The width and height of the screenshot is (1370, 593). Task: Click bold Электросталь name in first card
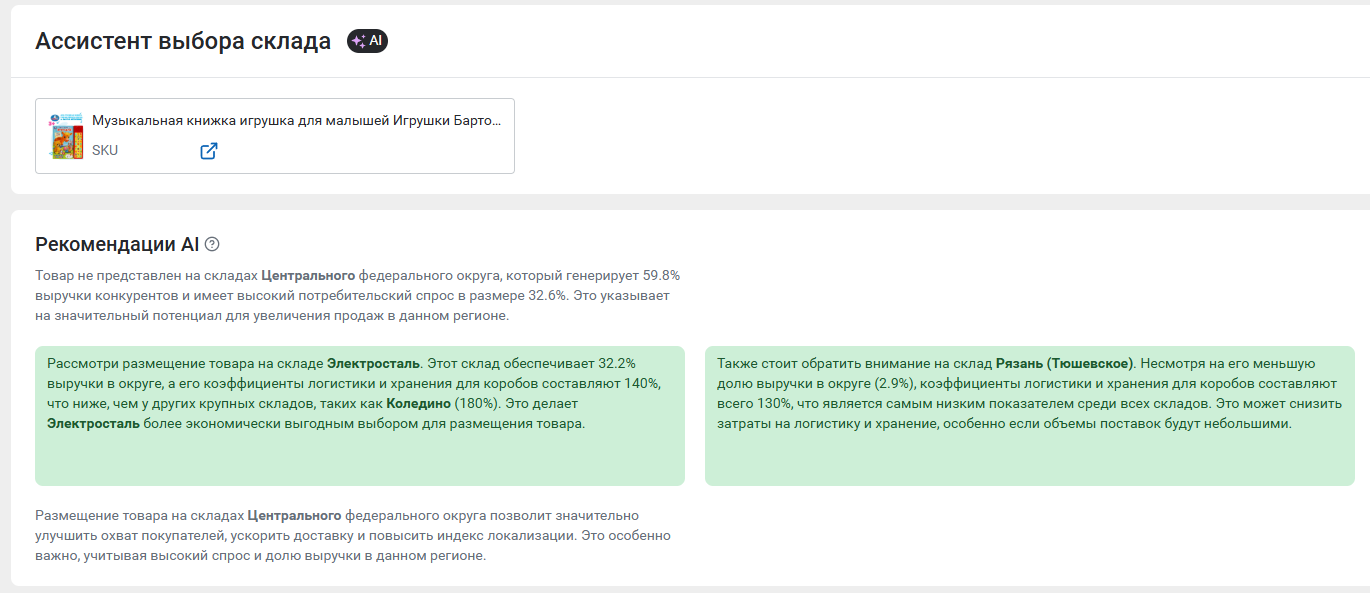click(x=374, y=363)
